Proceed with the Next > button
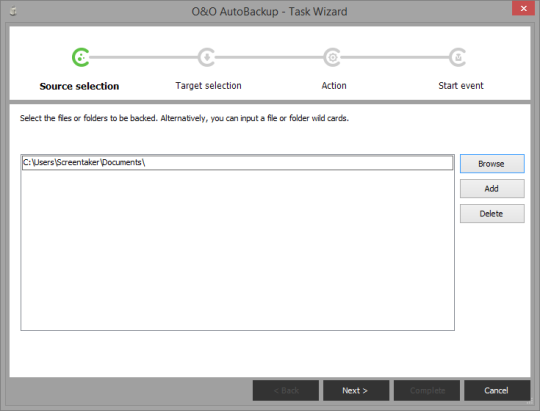The width and height of the screenshot is (540, 411). click(356, 390)
